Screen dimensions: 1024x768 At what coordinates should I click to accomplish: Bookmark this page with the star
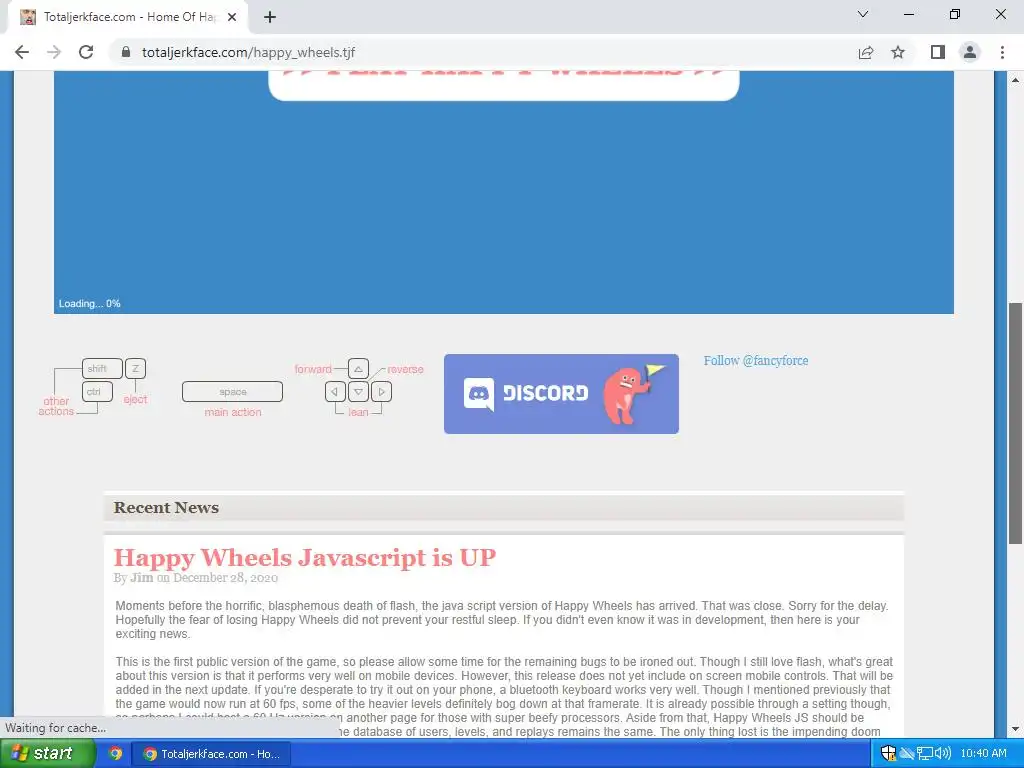(x=898, y=52)
